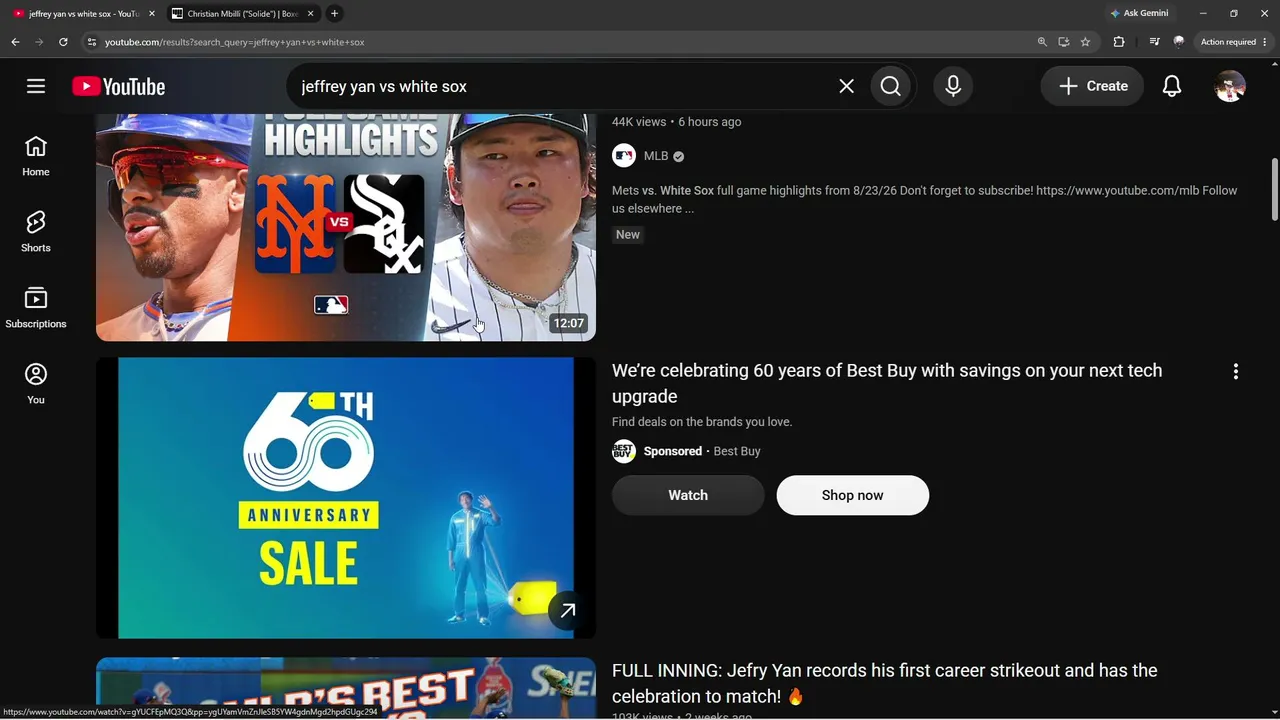Open Best Buy advertiser logo

[624, 451]
